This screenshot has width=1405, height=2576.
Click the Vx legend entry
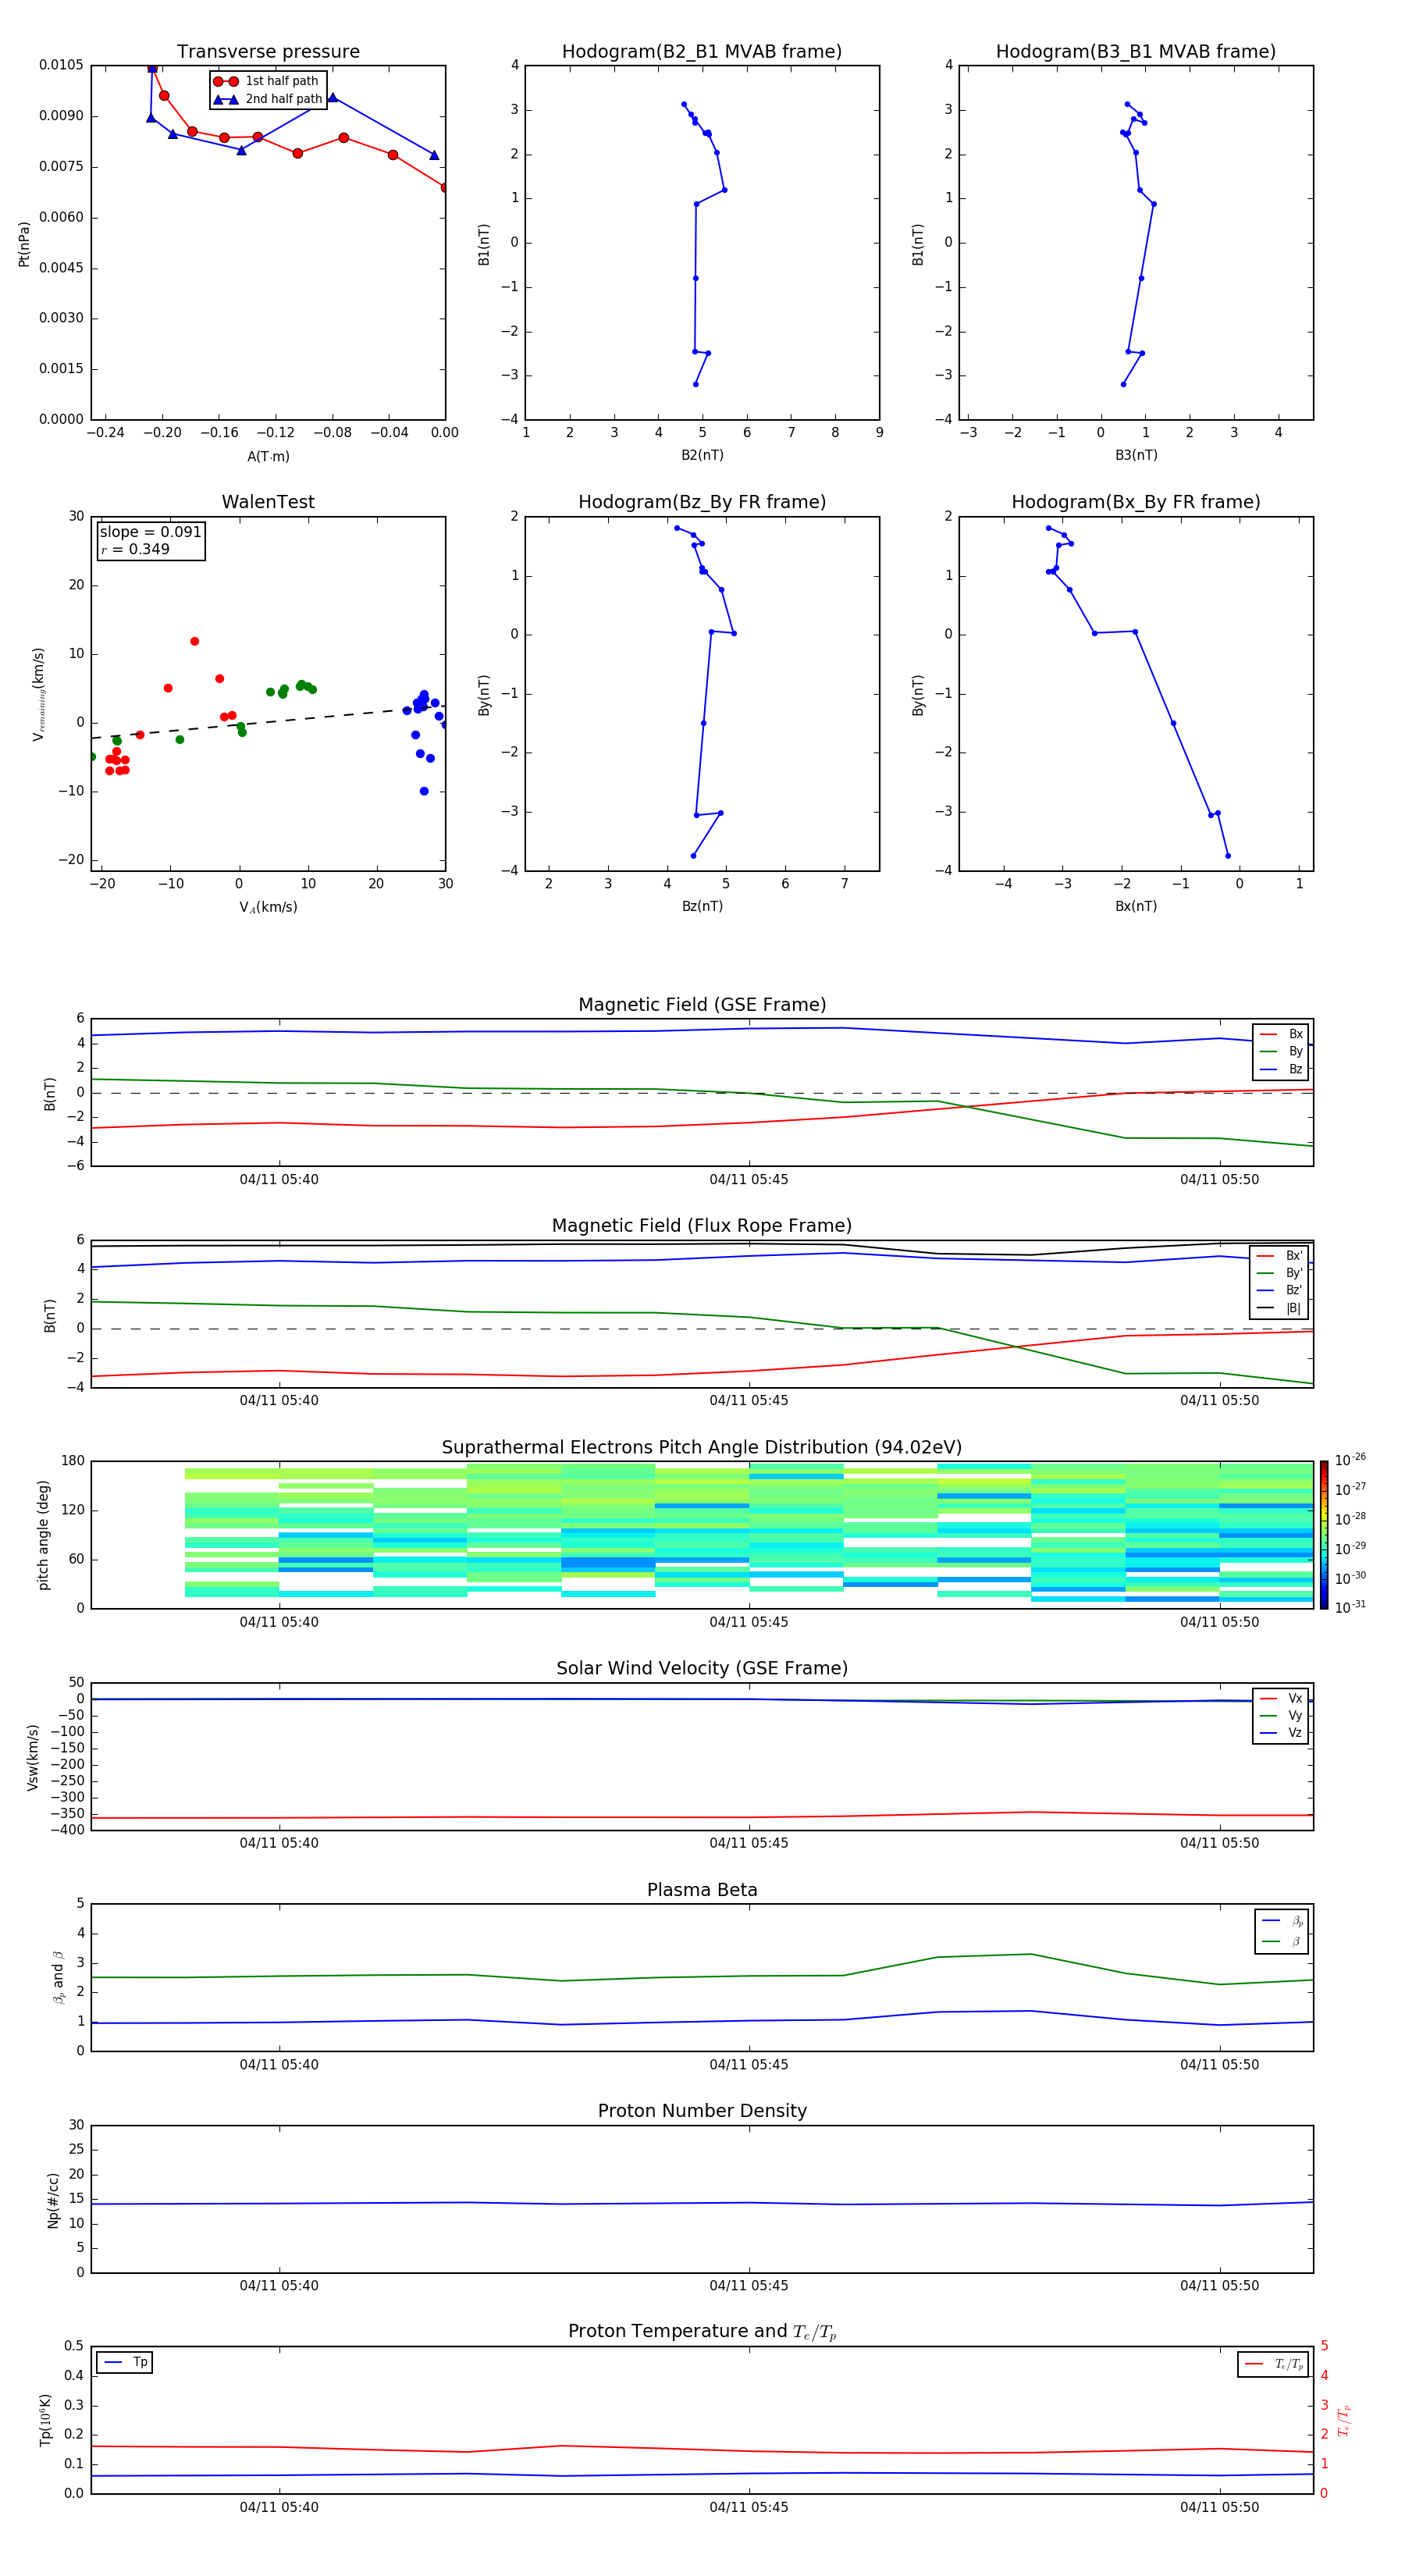coord(1281,1698)
